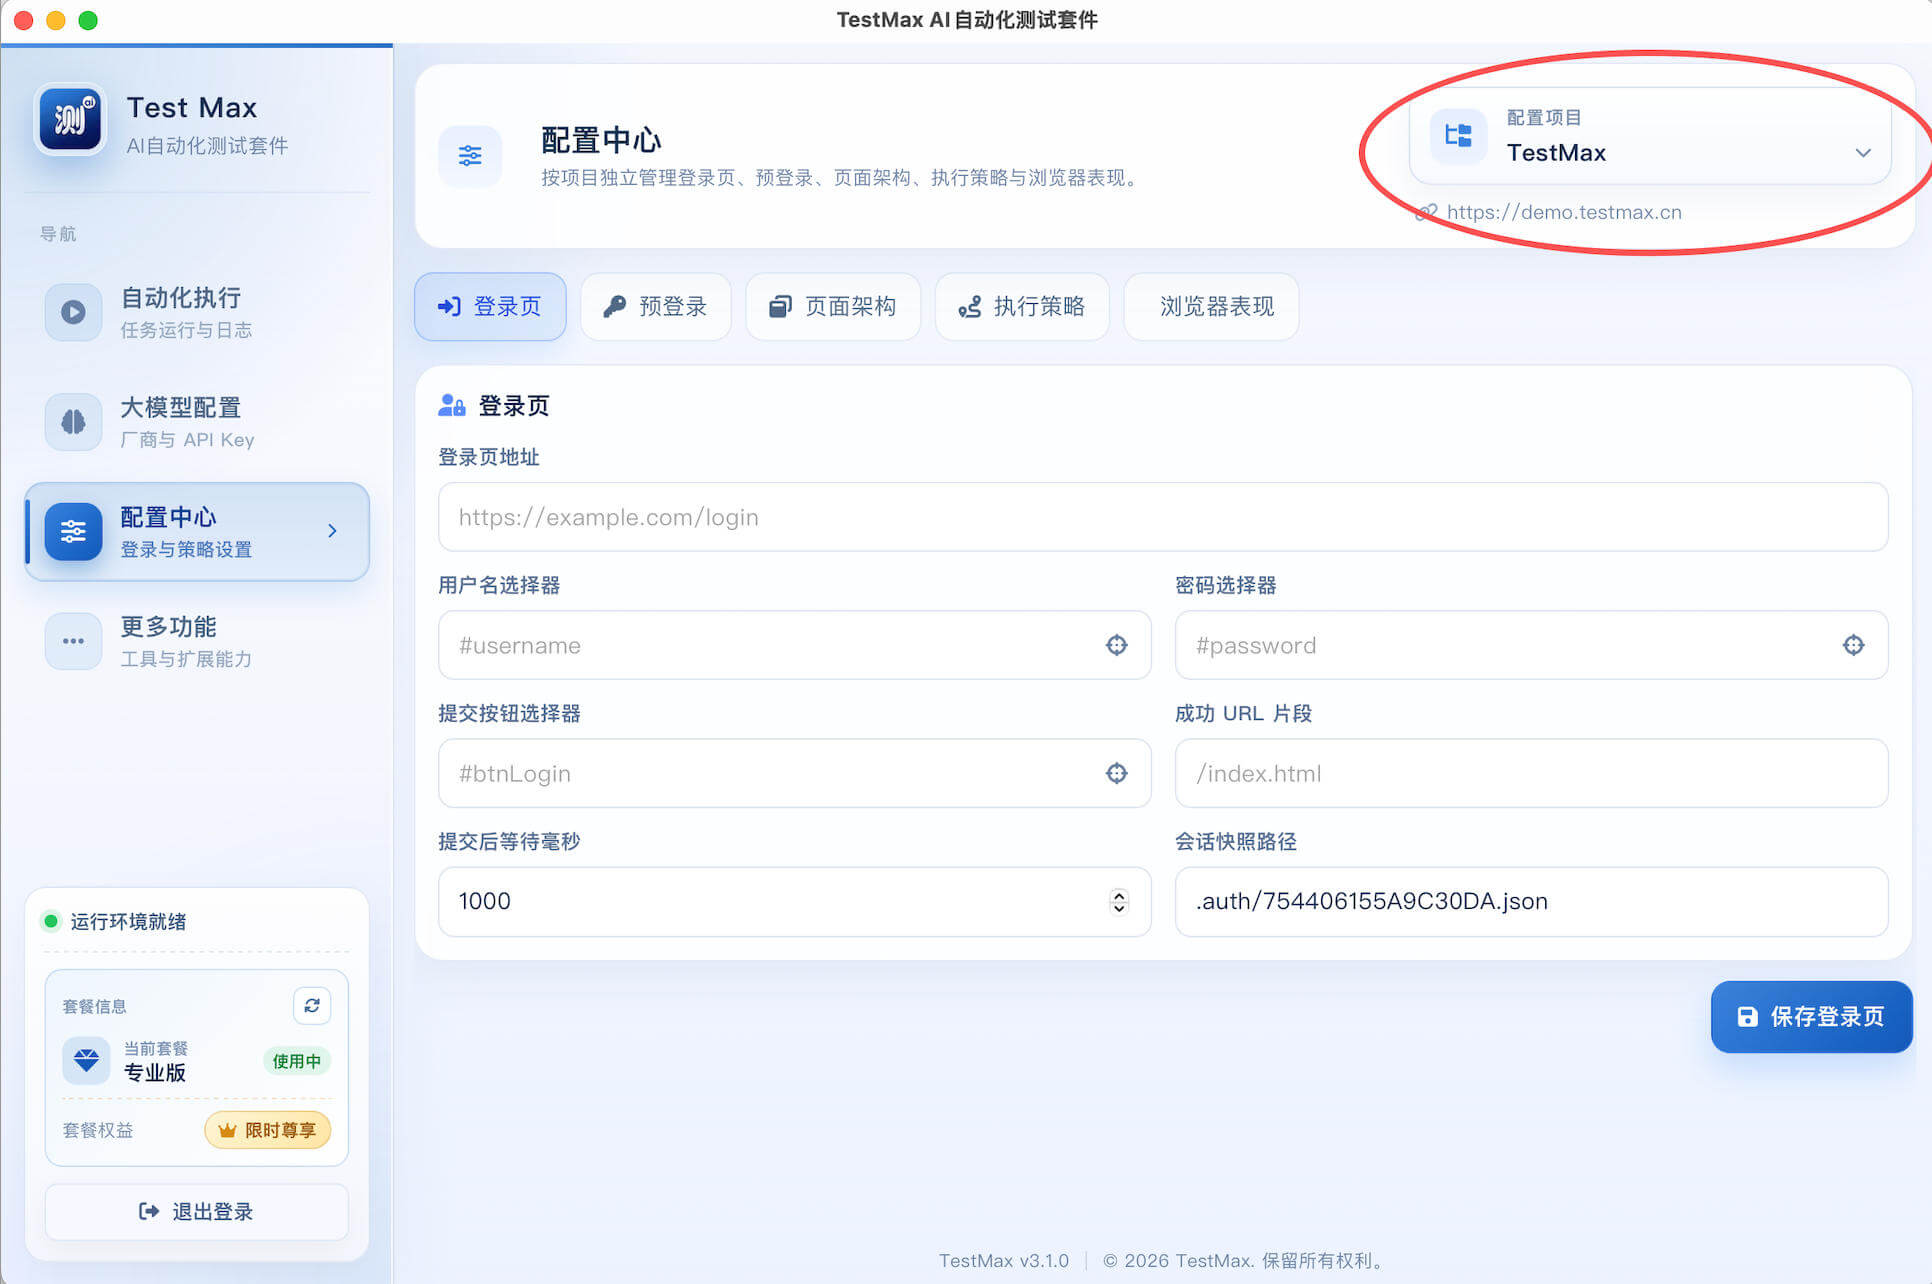Click the layers icon on 页面架构 tab
The height and width of the screenshot is (1284, 1932).
click(x=780, y=306)
